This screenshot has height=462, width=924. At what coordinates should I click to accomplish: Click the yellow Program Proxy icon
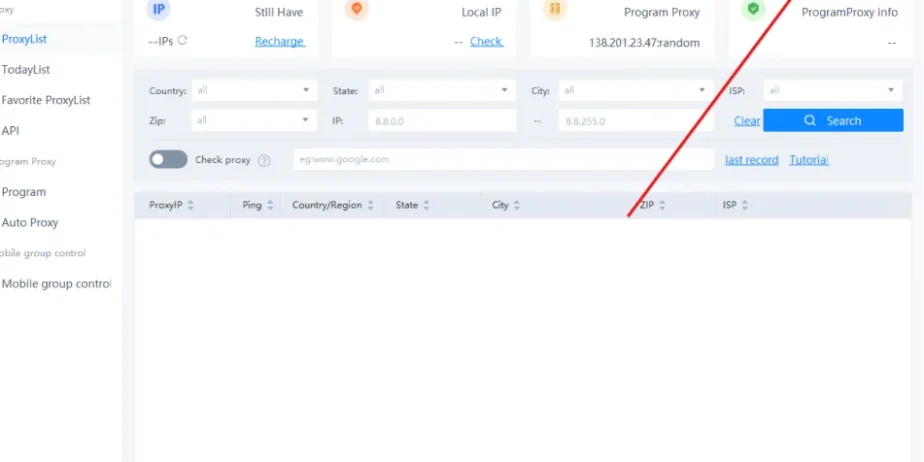pos(555,9)
